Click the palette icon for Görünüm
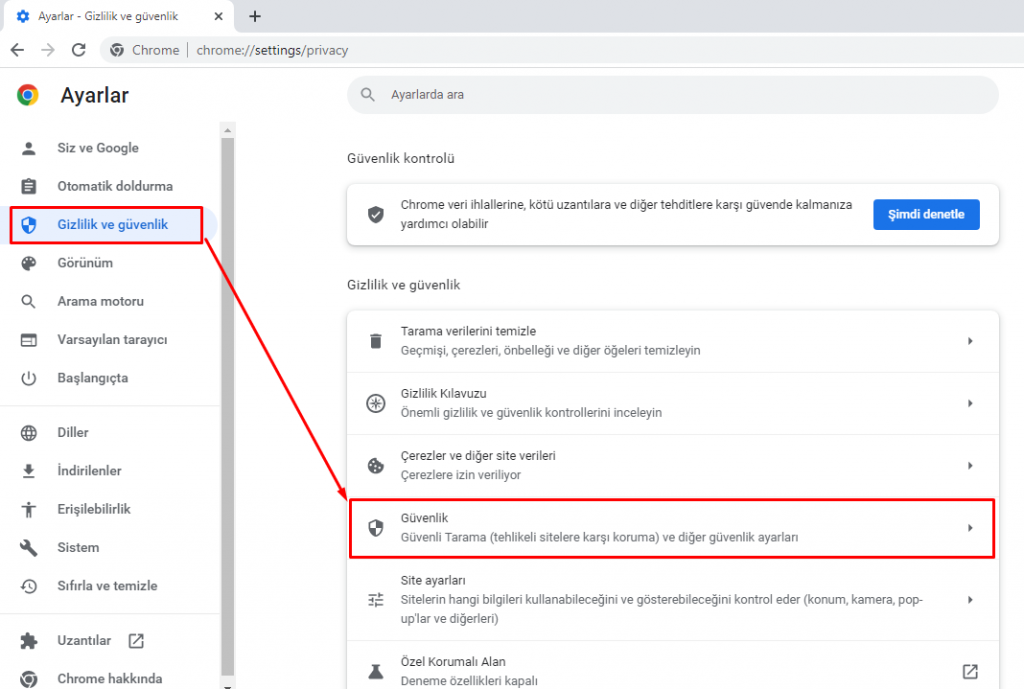 29,263
